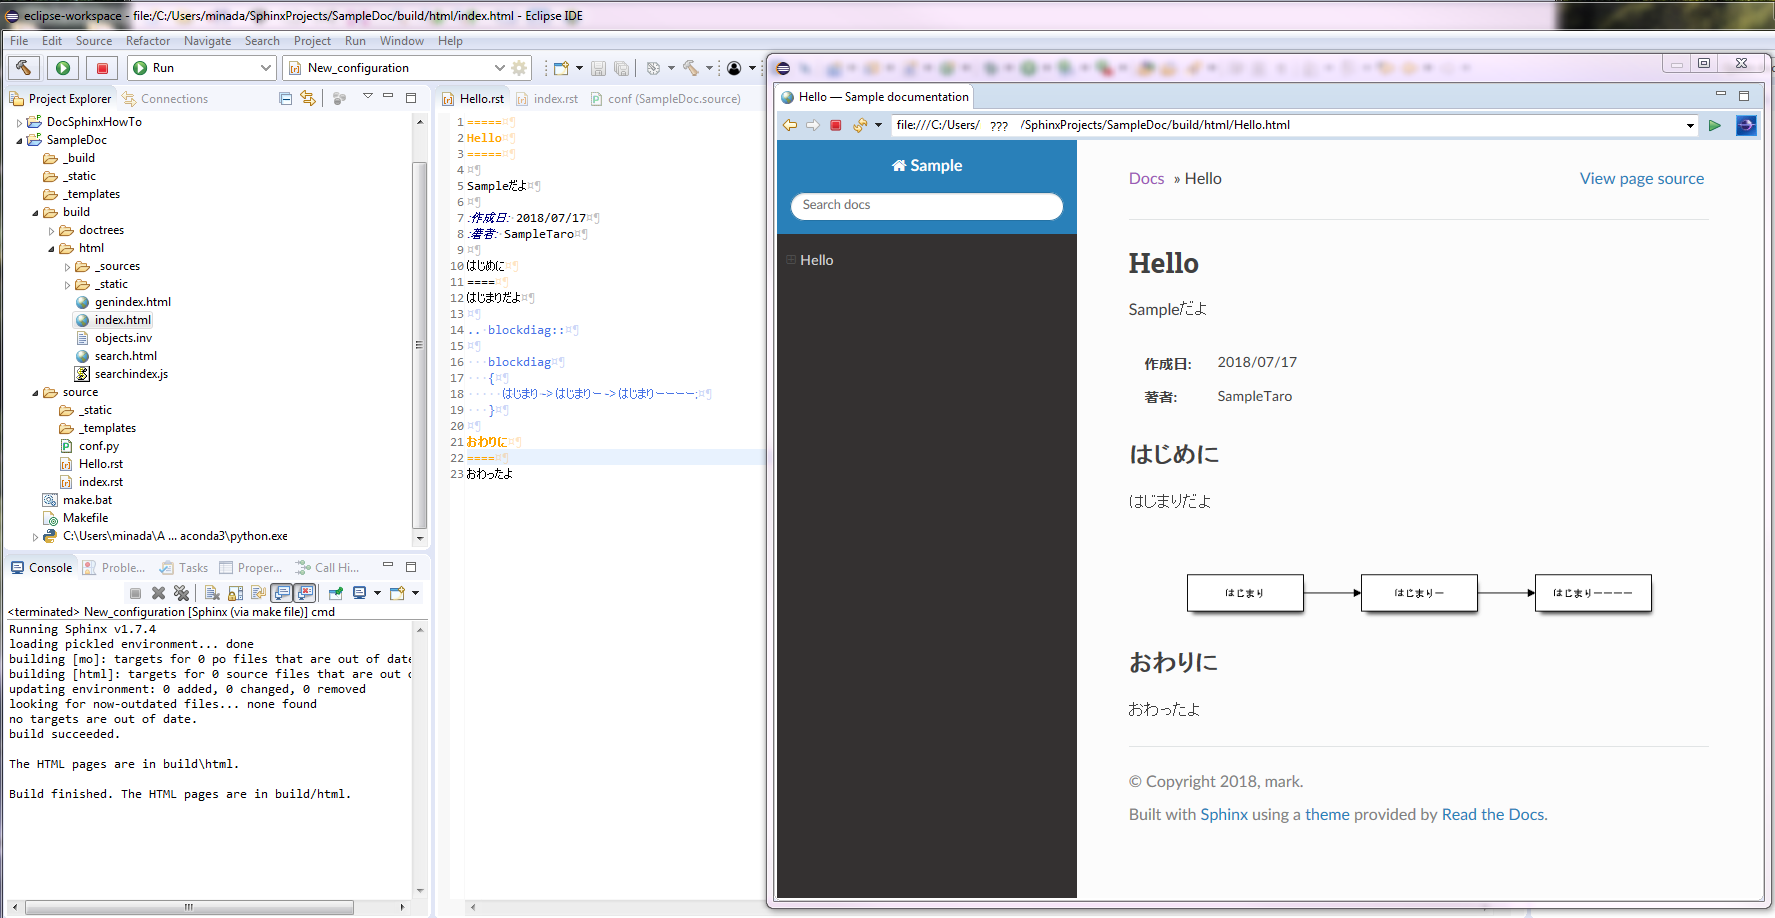Collapse the html folder node
The height and width of the screenshot is (918, 1775).
(51, 248)
